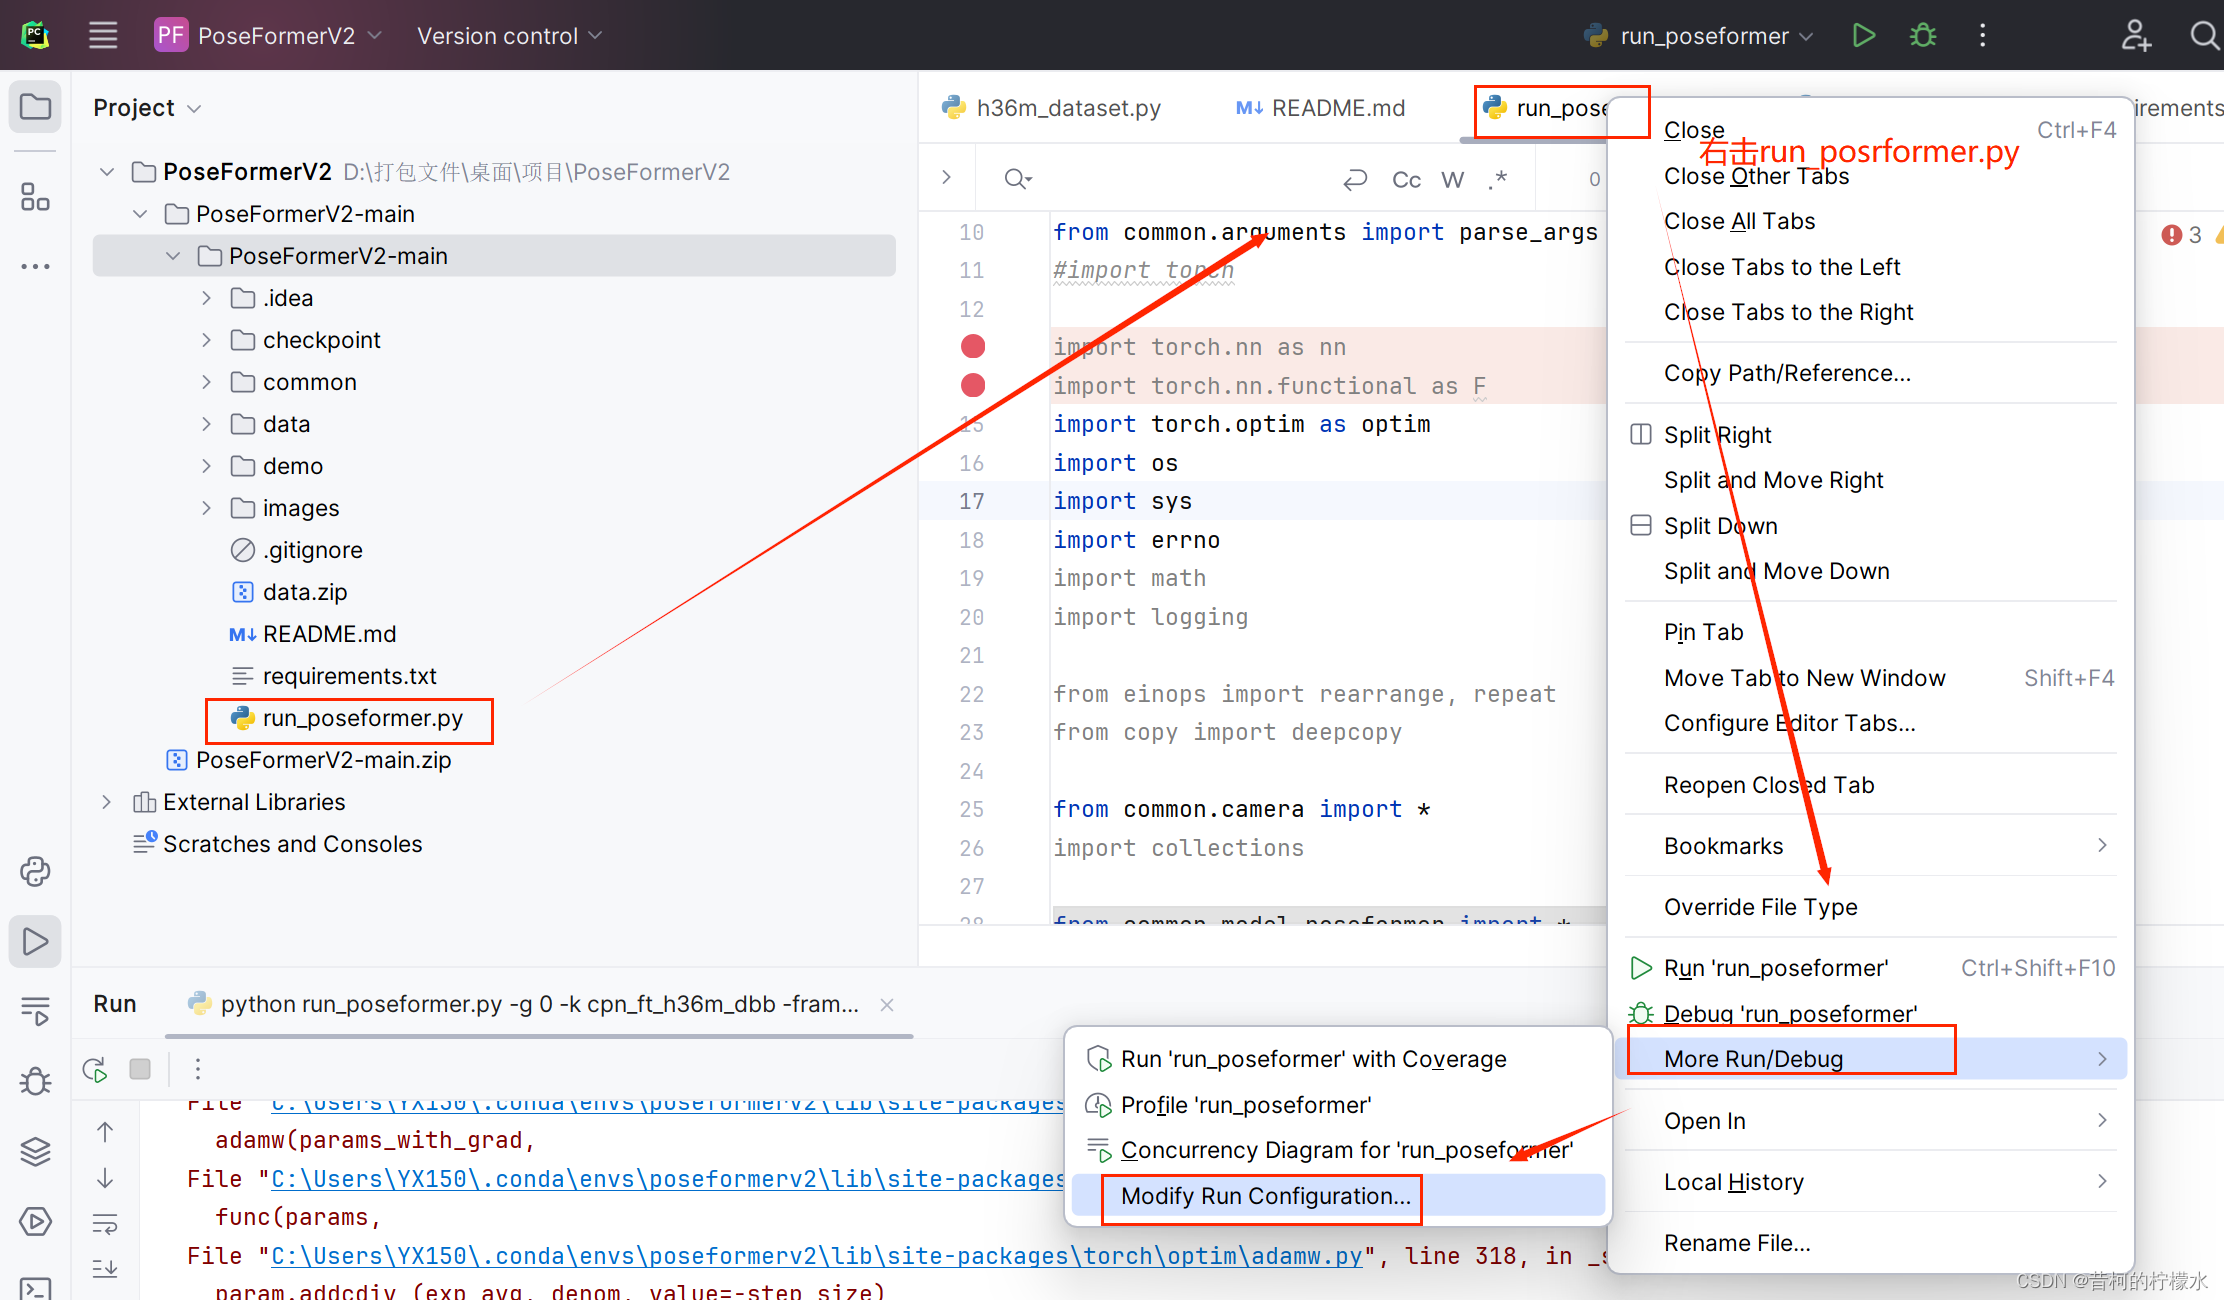The height and width of the screenshot is (1300, 2224).
Task: Click the Debug bug icon in toolbar
Action: pos(1922,36)
